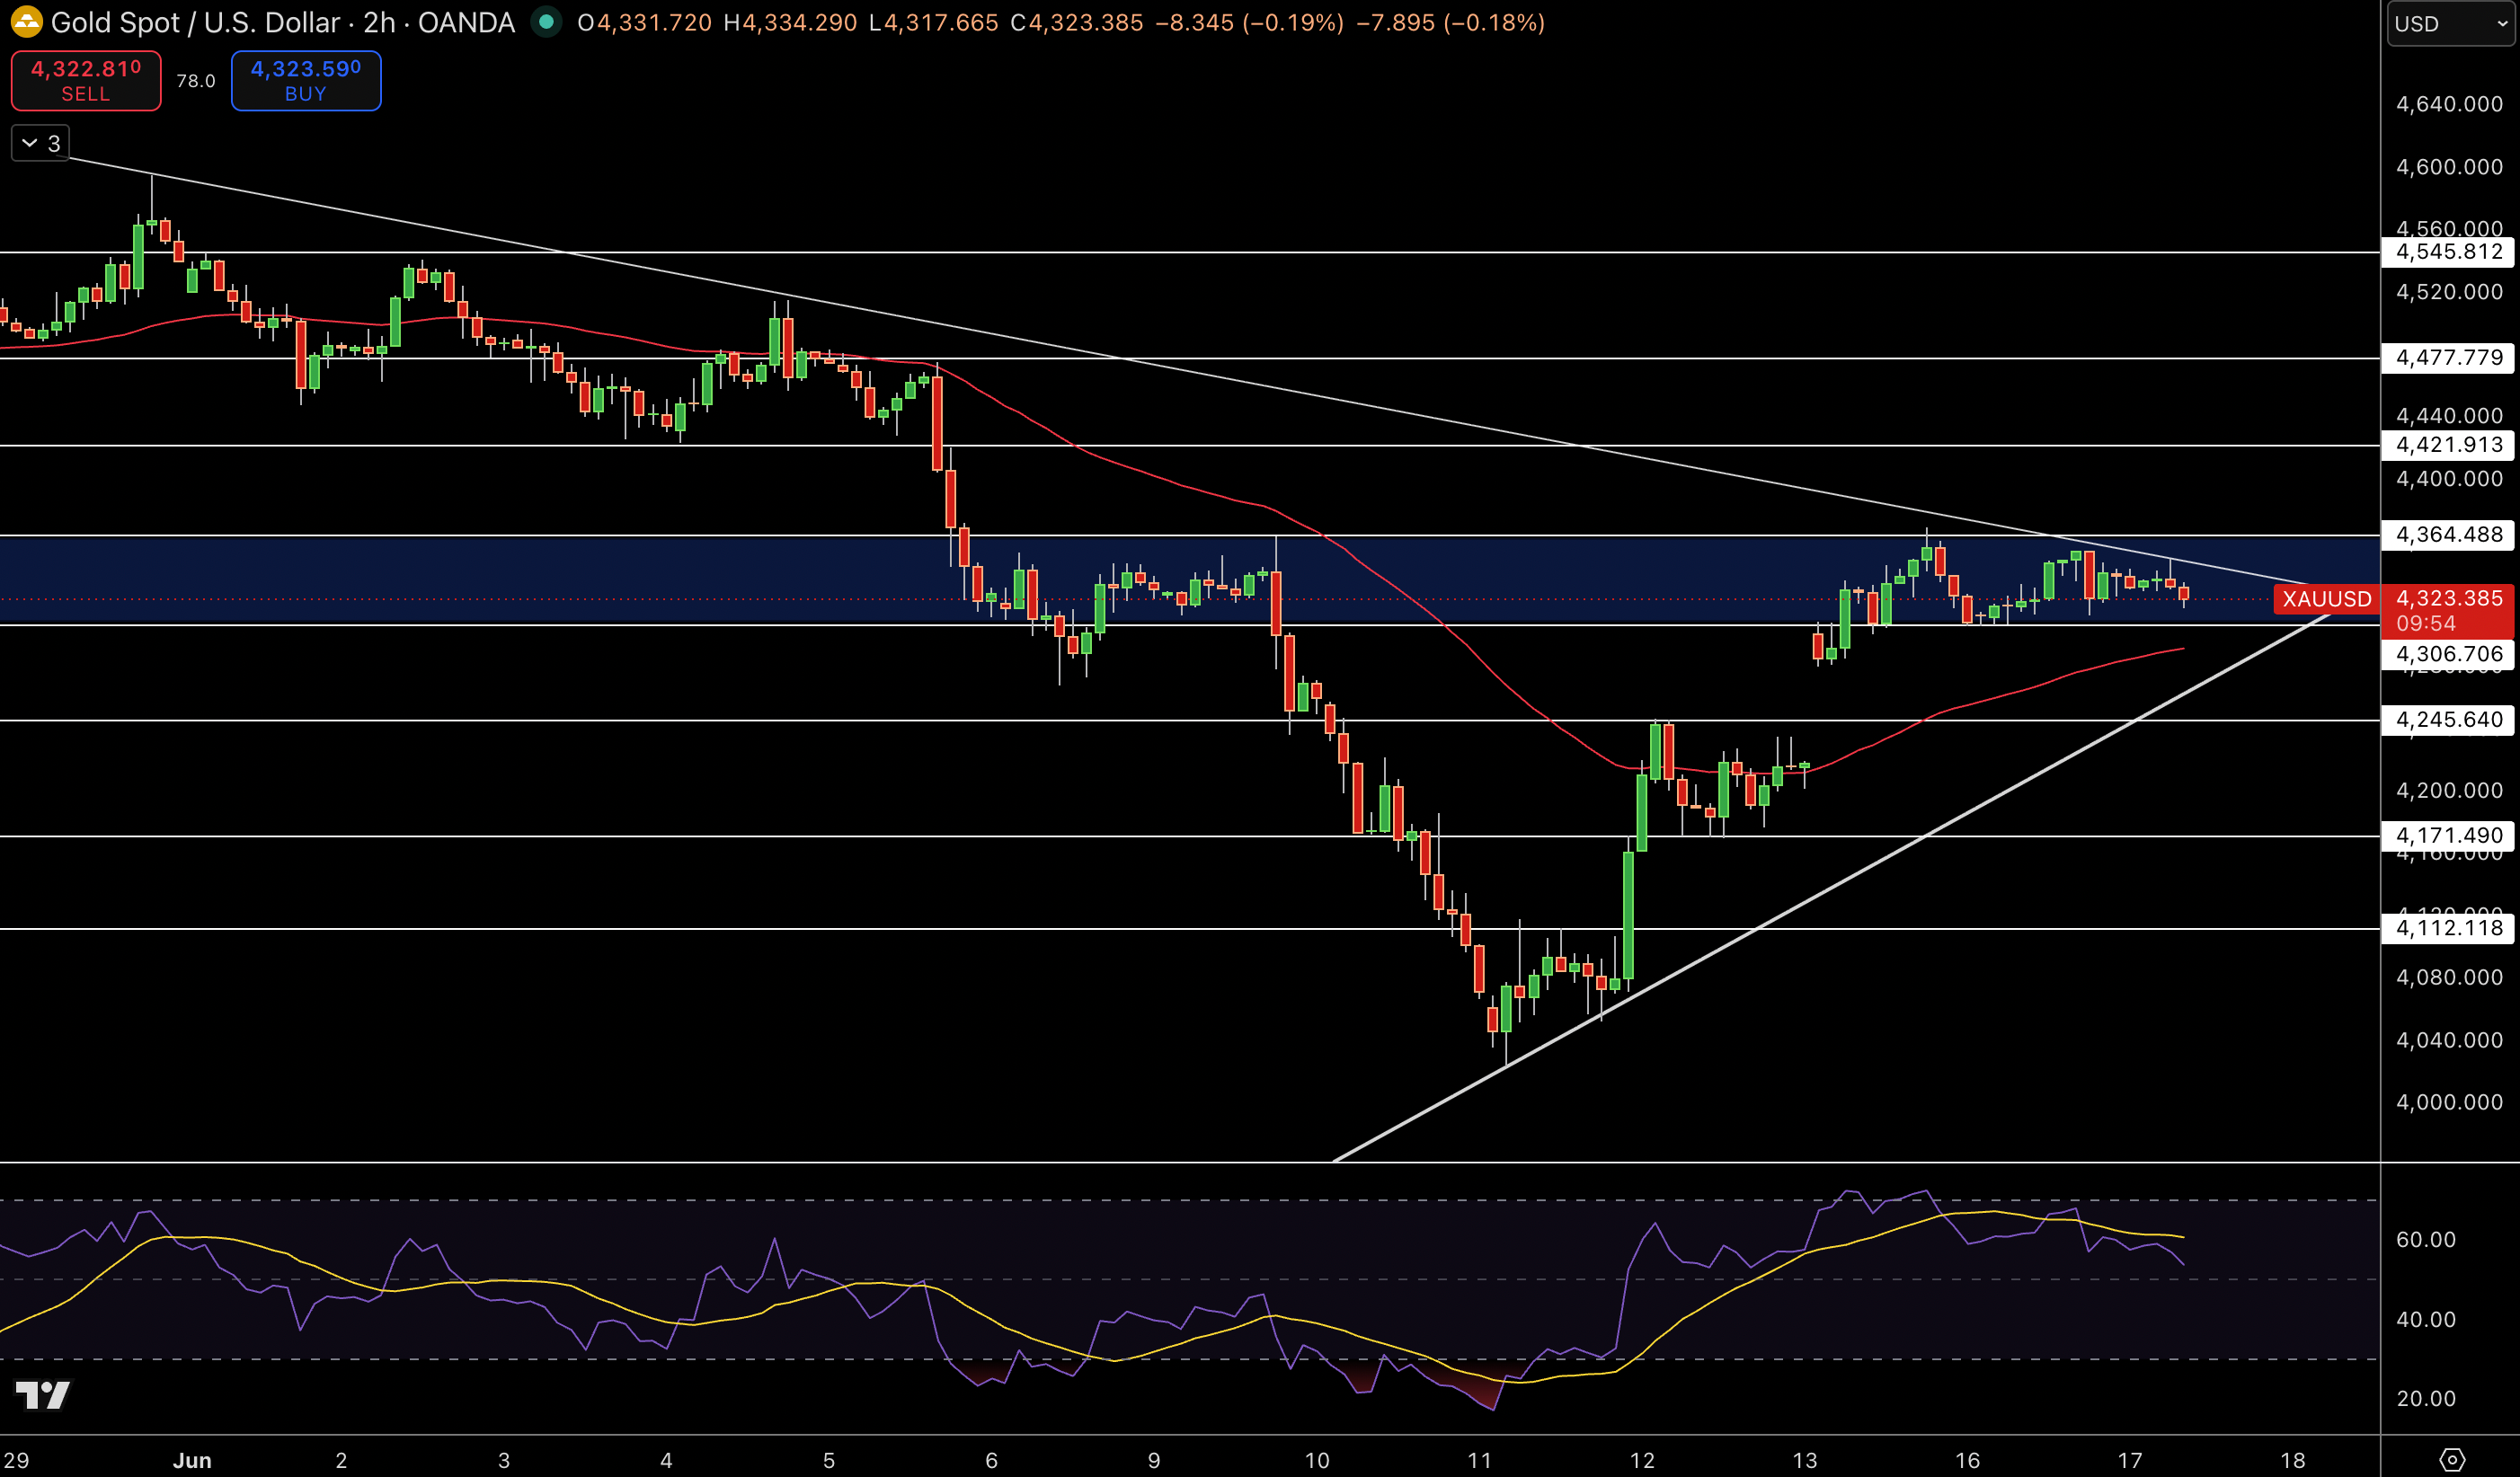The width and height of the screenshot is (2520, 1477).
Task: Select the 4,477.779 price level label
Action: point(2449,358)
